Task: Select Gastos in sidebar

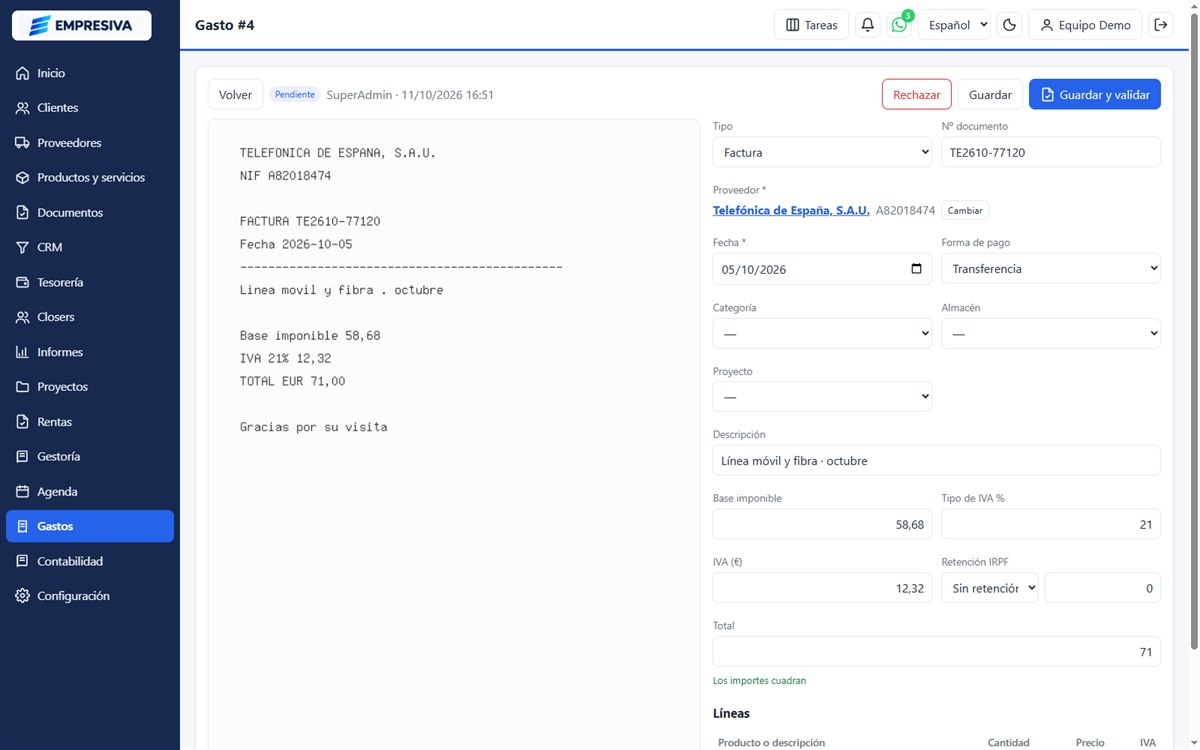Action: pos(90,526)
